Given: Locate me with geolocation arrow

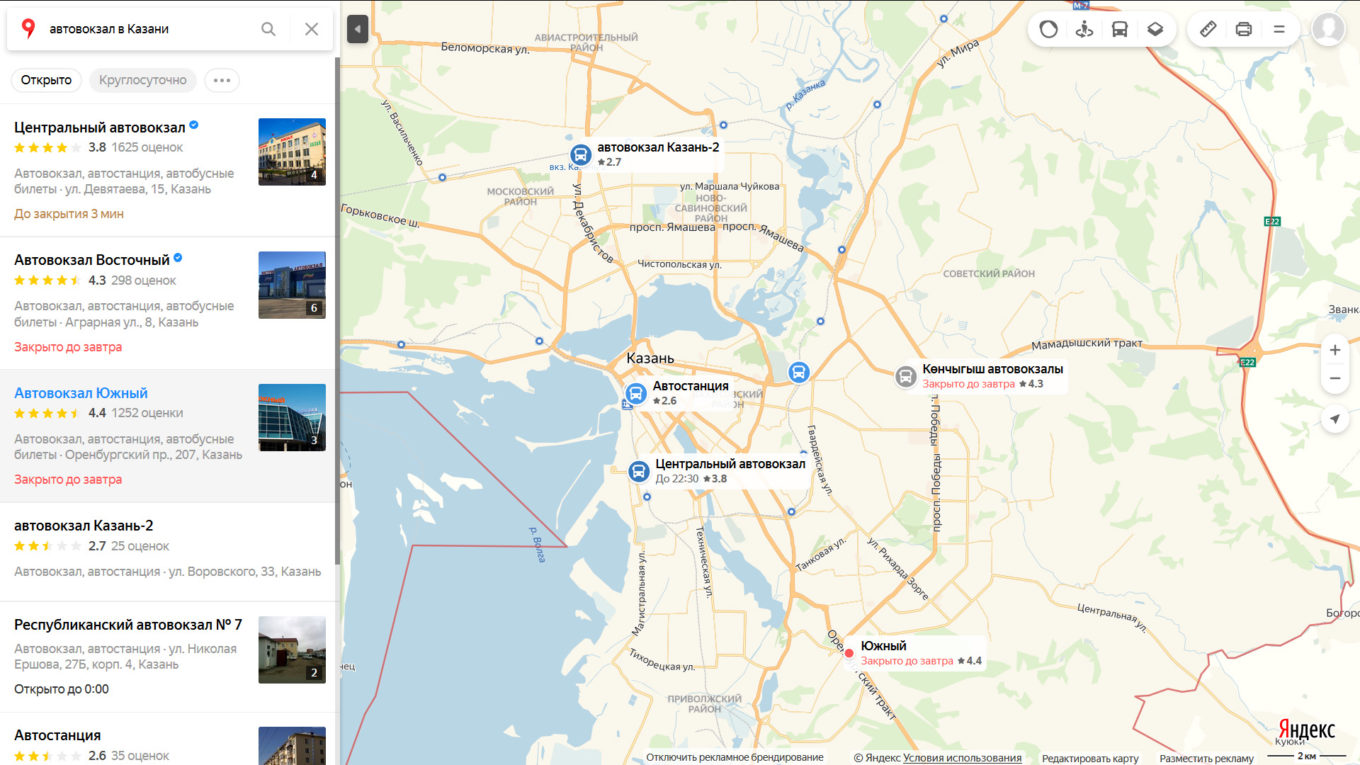Looking at the screenshot, I should [1335, 419].
